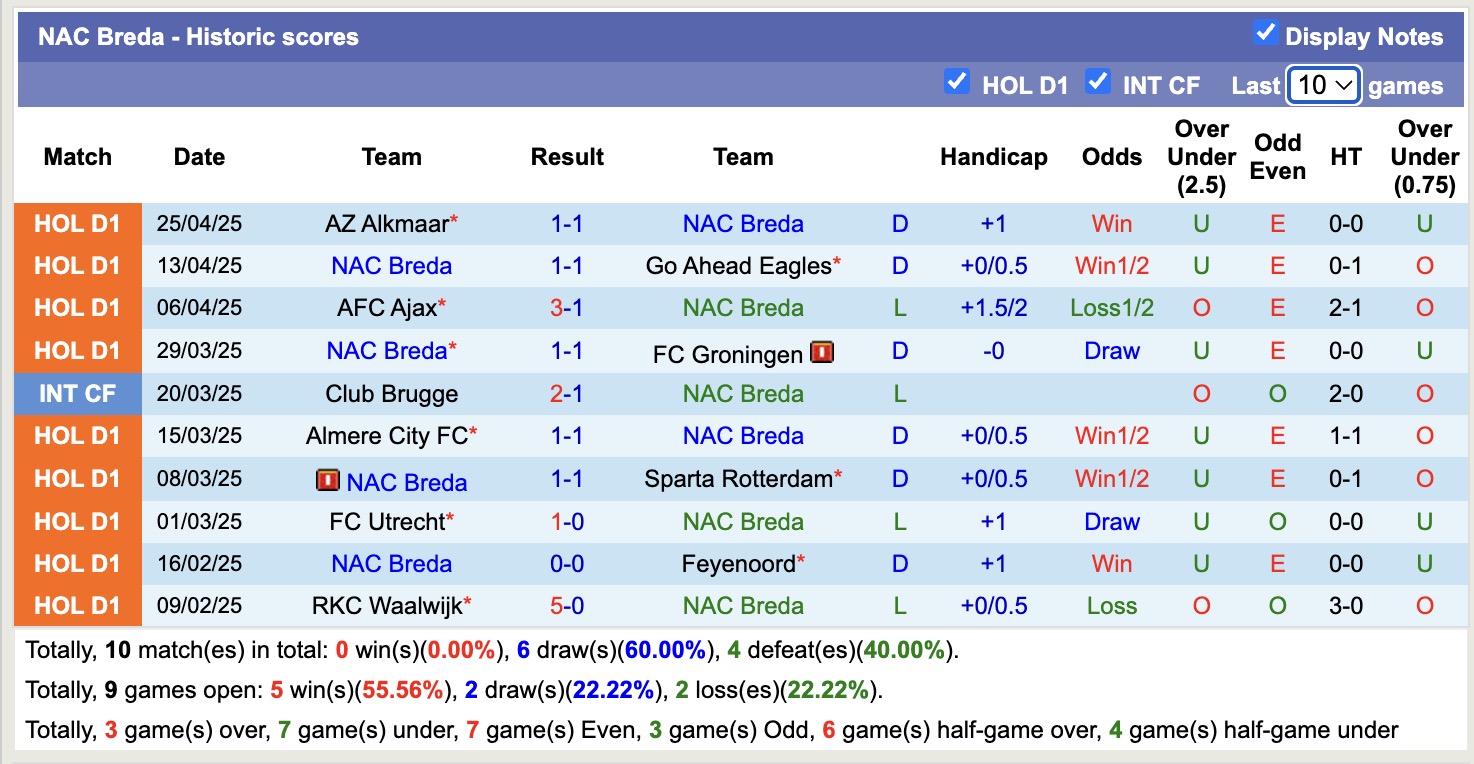Select the HOL D1 badge on the 25/04/25 row
Screen dimensions: 1474x764
coord(78,224)
